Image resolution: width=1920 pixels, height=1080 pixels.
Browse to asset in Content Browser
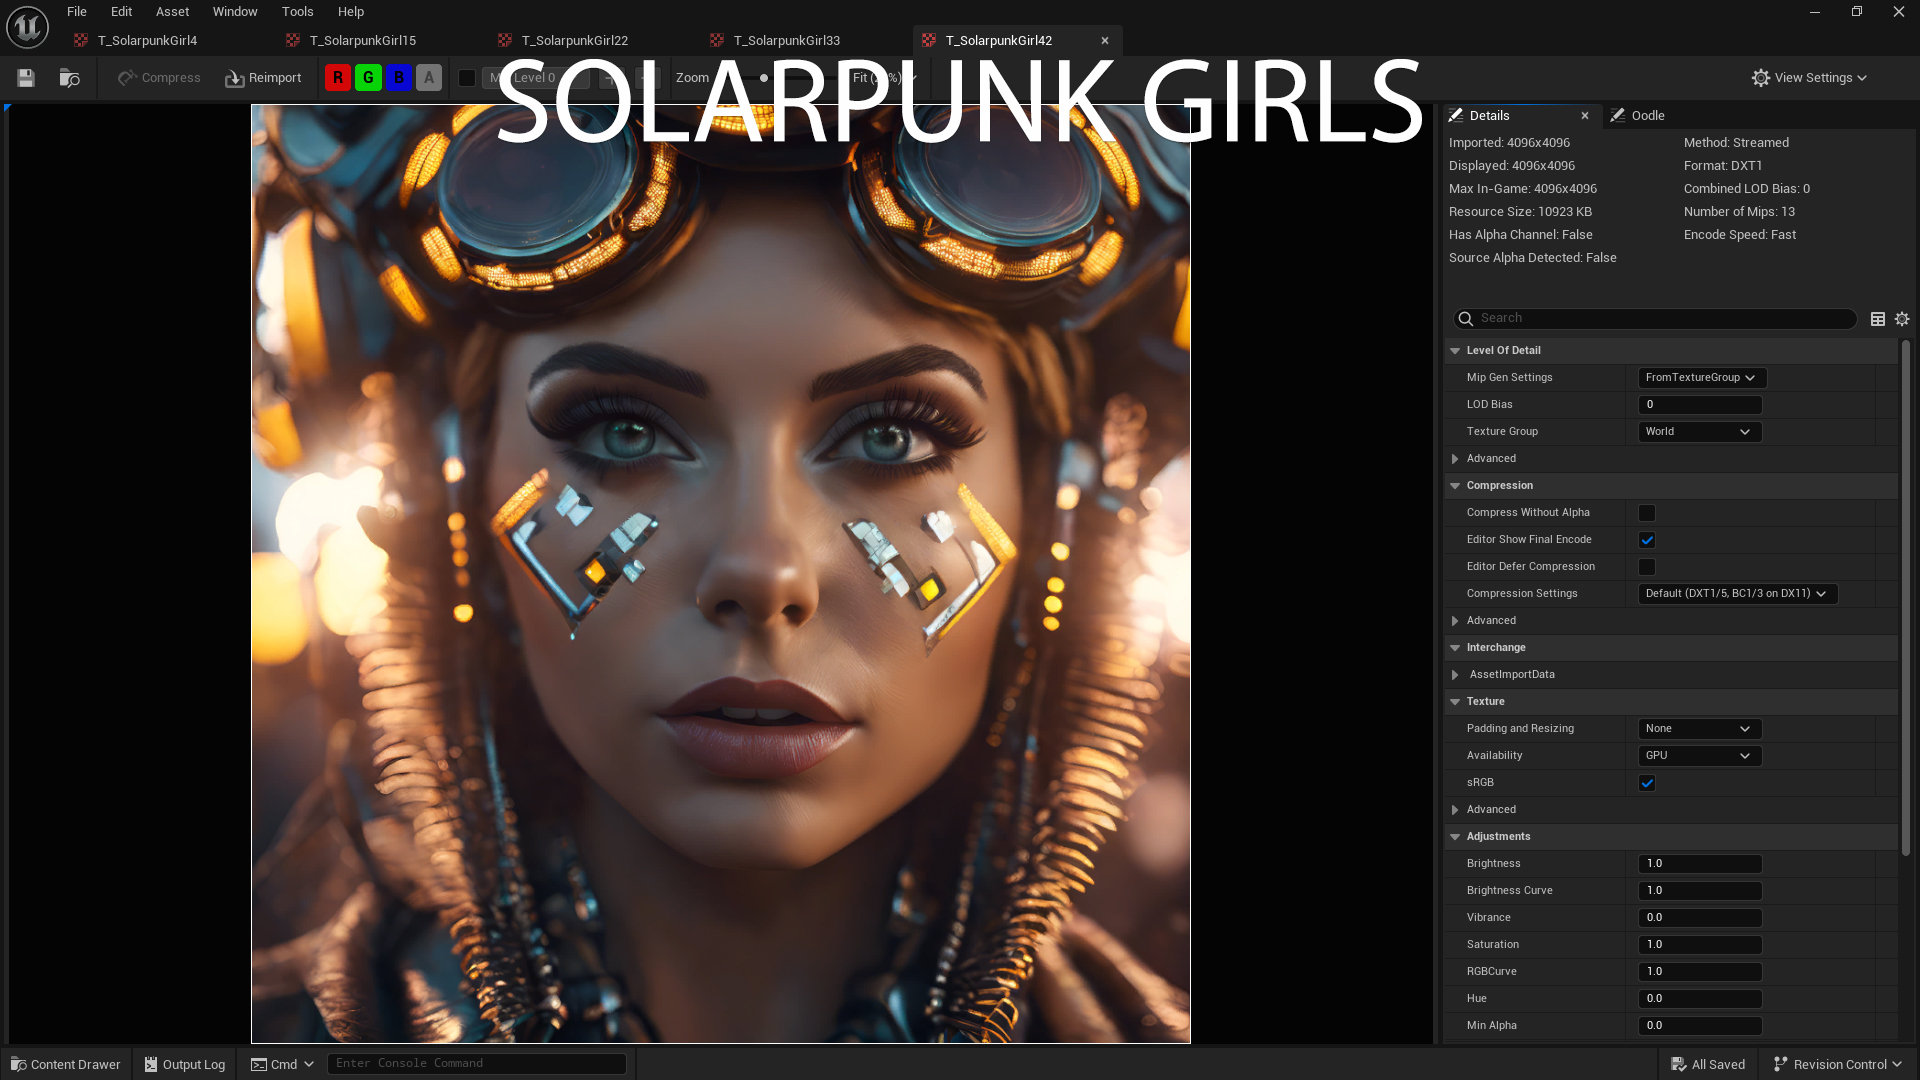(x=69, y=78)
